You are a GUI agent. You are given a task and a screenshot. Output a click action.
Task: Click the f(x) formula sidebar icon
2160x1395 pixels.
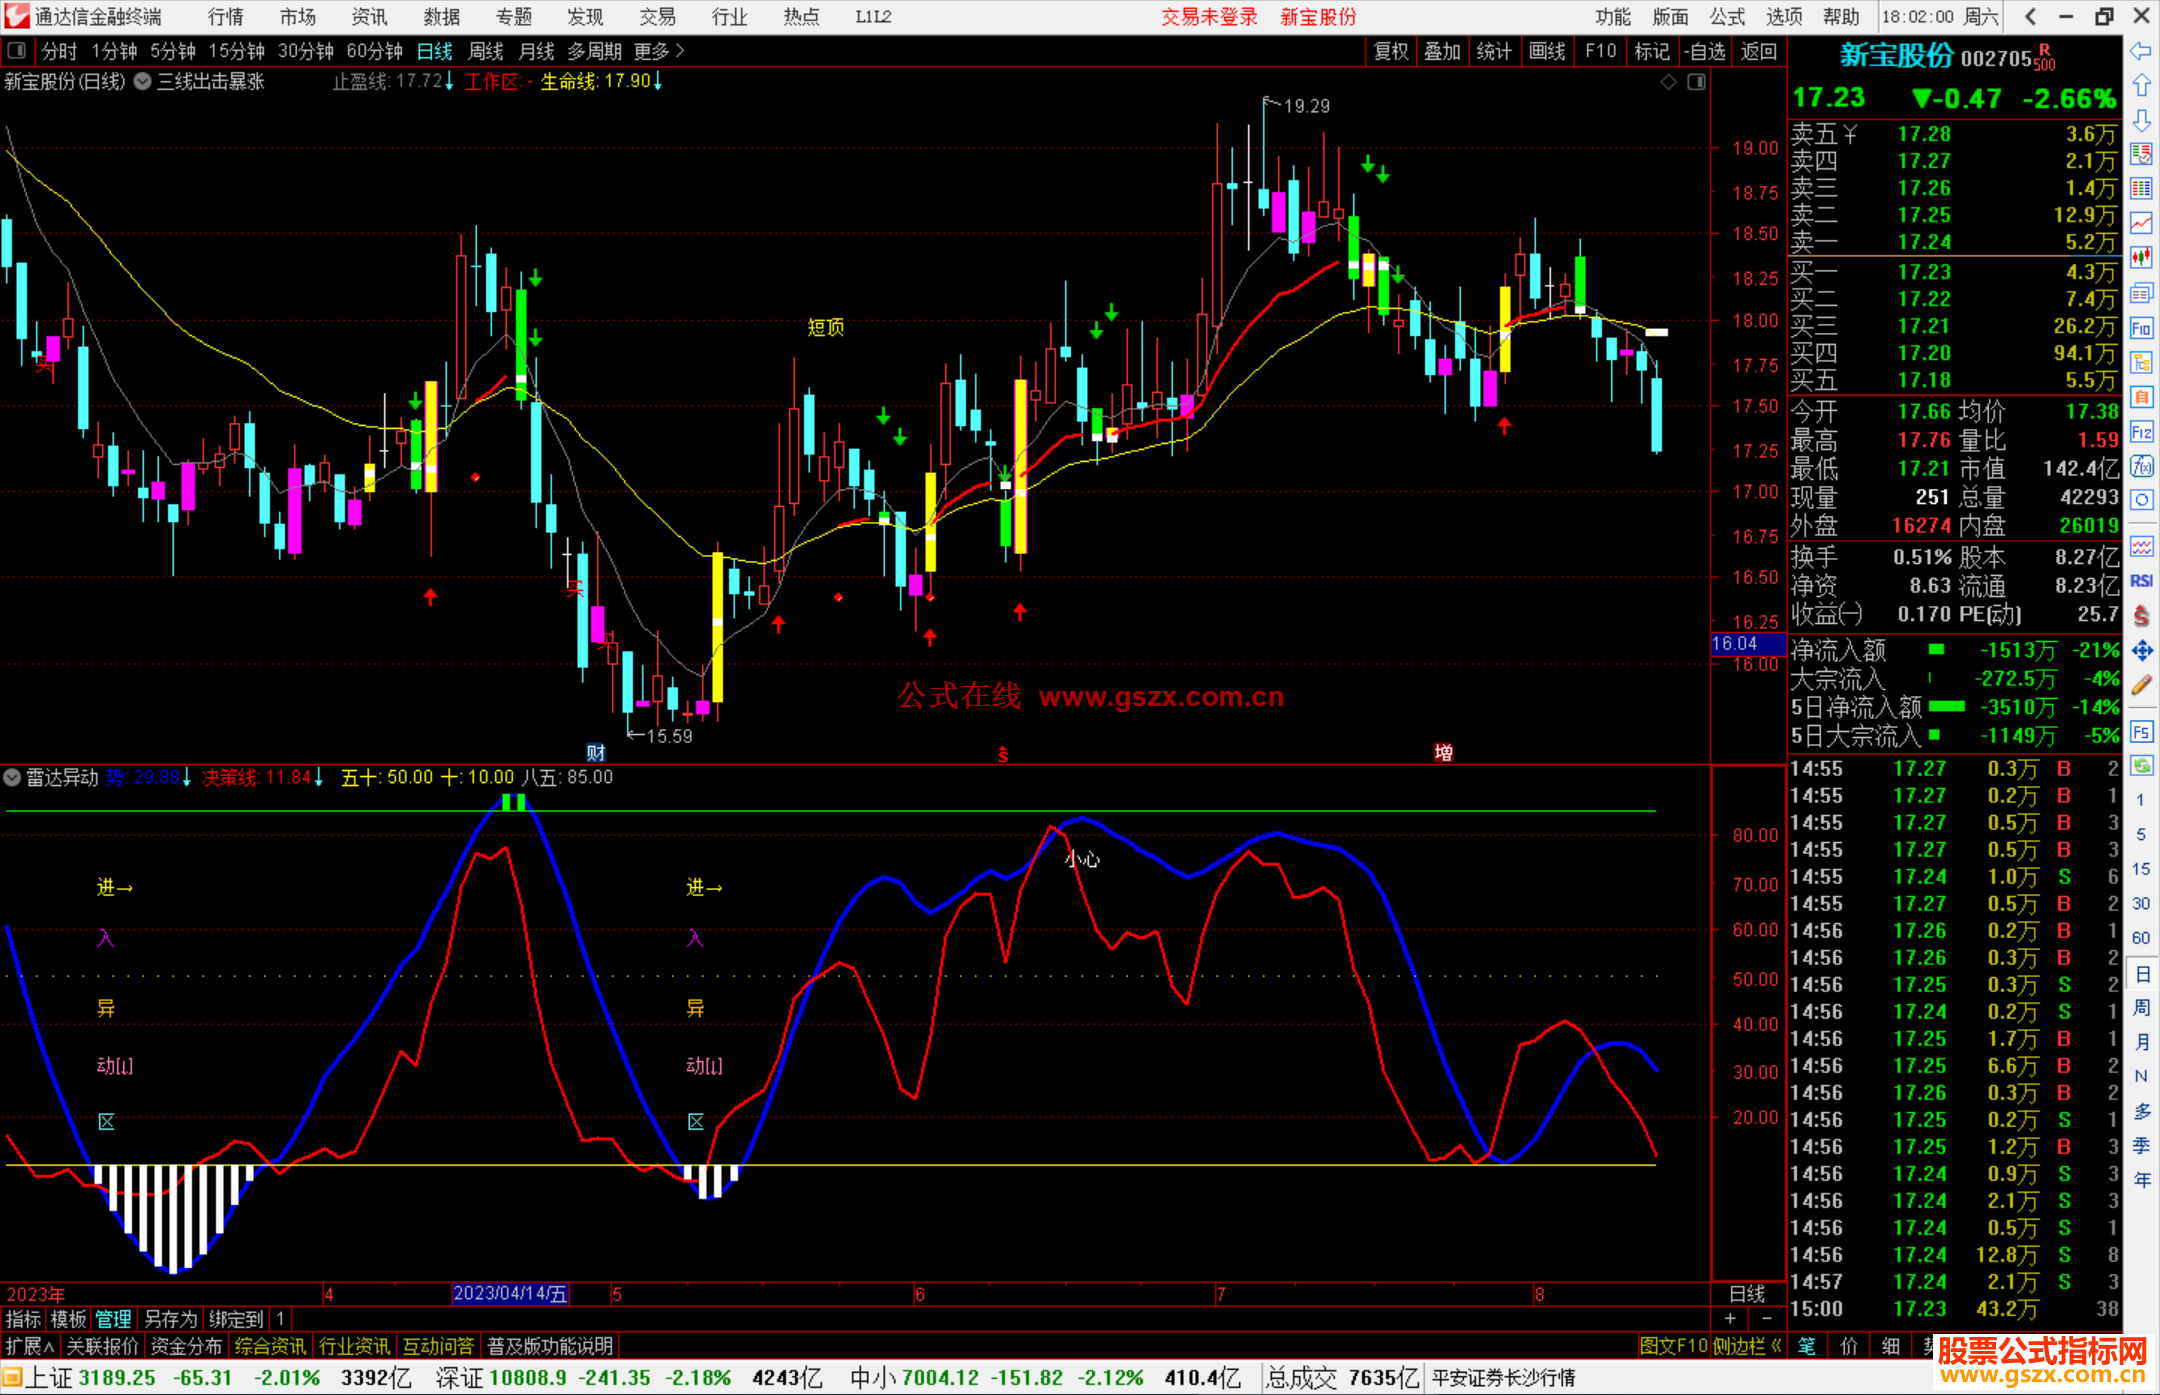click(2141, 466)
